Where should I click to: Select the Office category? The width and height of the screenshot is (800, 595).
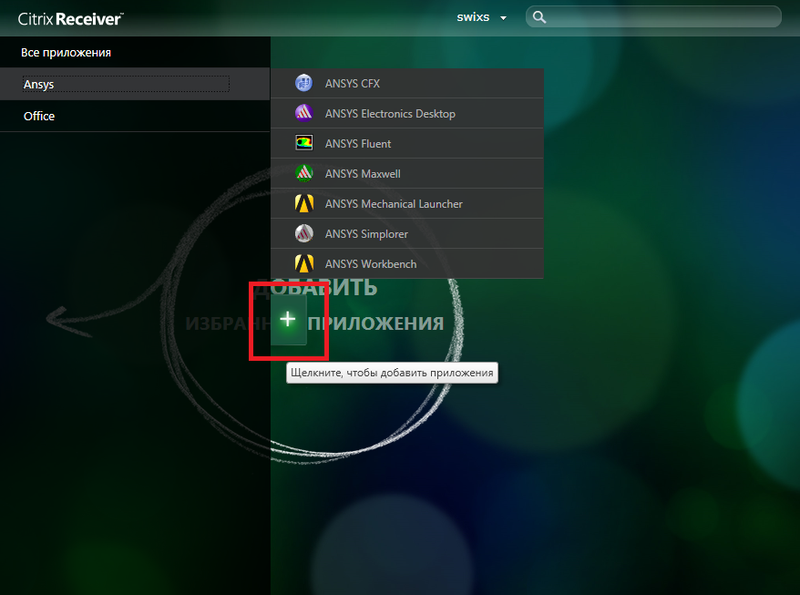click(135, 116)
